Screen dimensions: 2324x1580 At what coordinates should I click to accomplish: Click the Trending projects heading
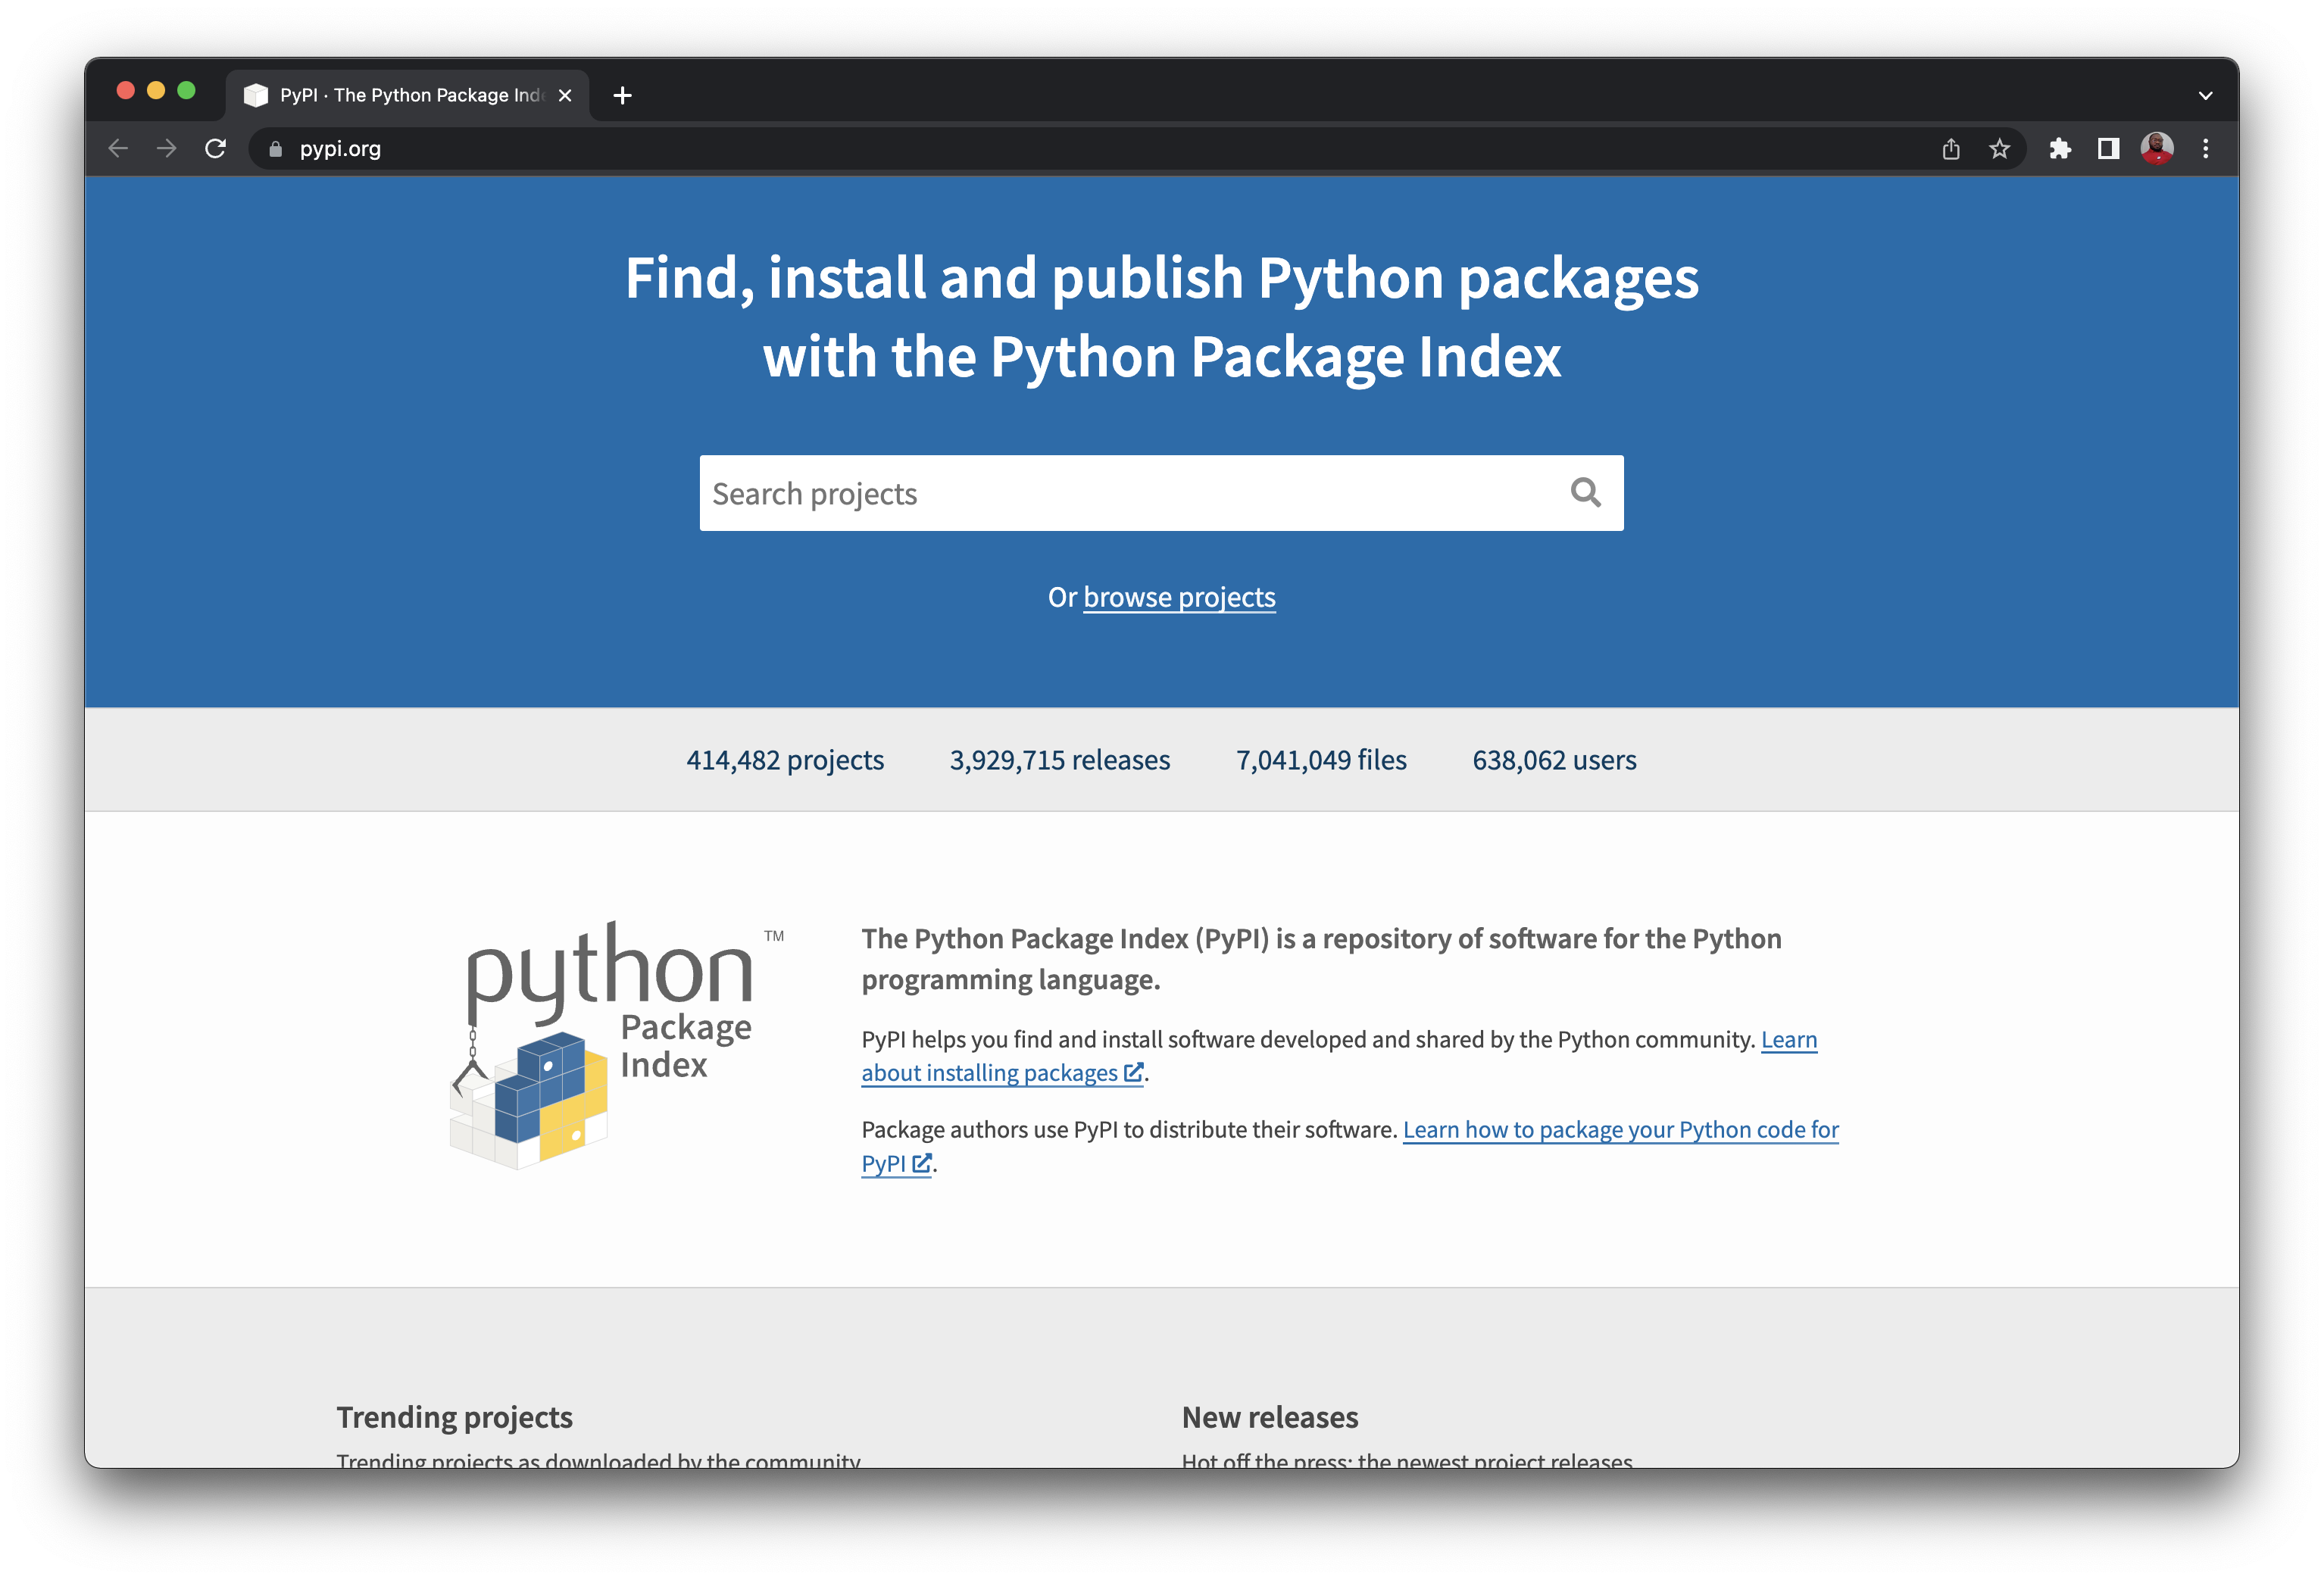tap(454, 1417)
